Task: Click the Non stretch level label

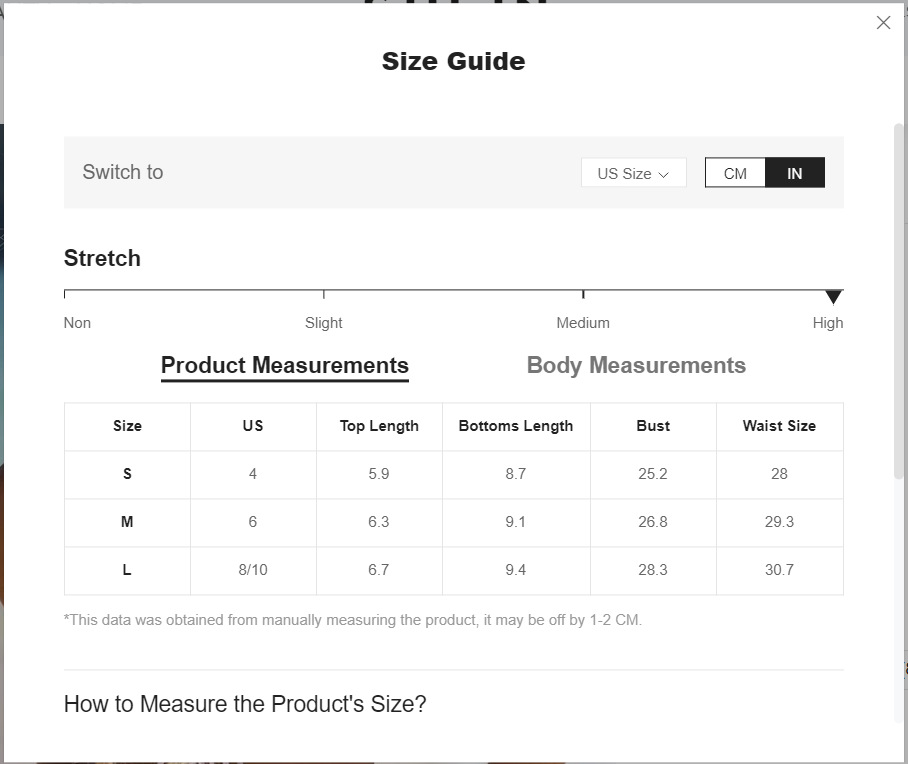Action: [x=77, y=323]
